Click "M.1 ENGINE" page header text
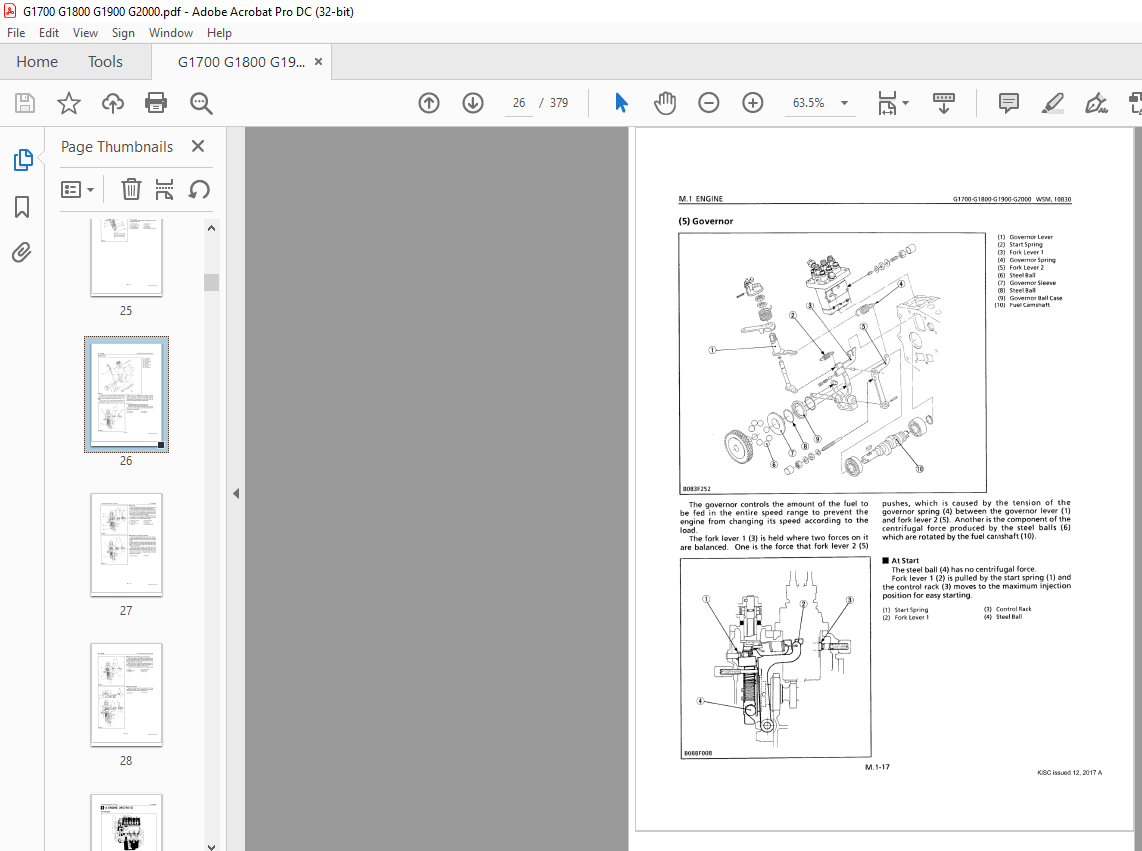 701,198
